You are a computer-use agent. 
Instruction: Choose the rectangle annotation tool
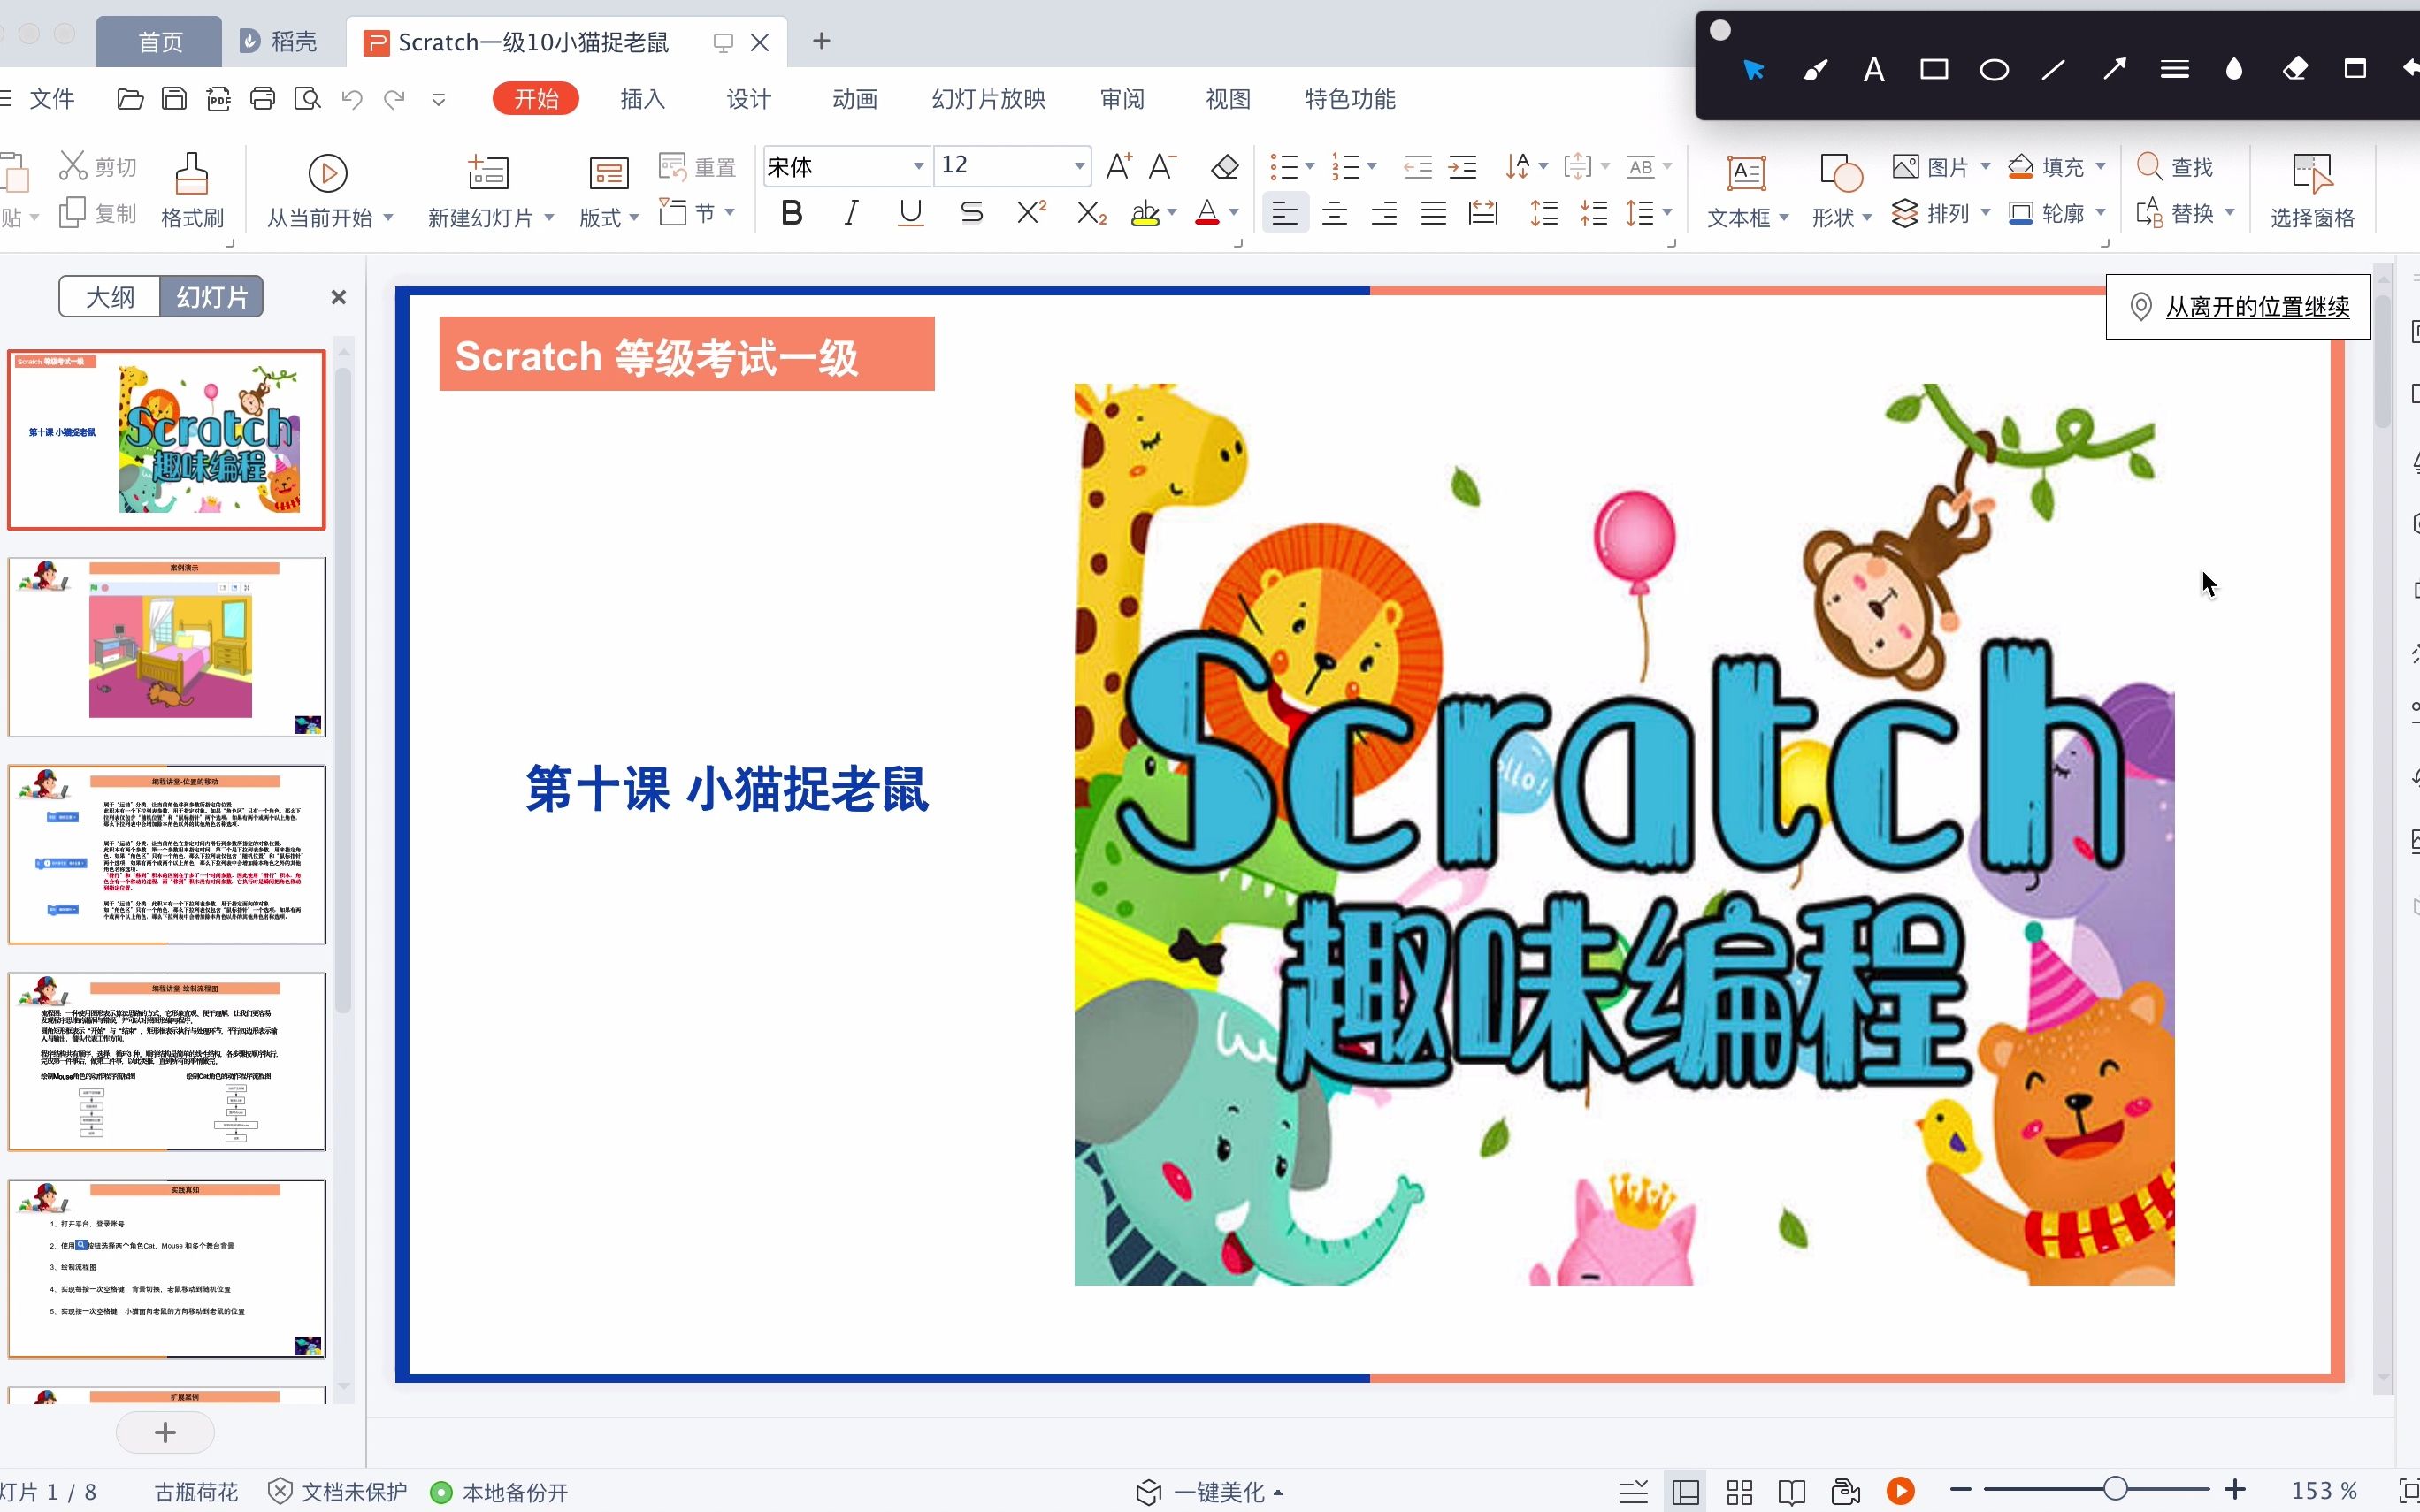click(x=1934, y=70)
